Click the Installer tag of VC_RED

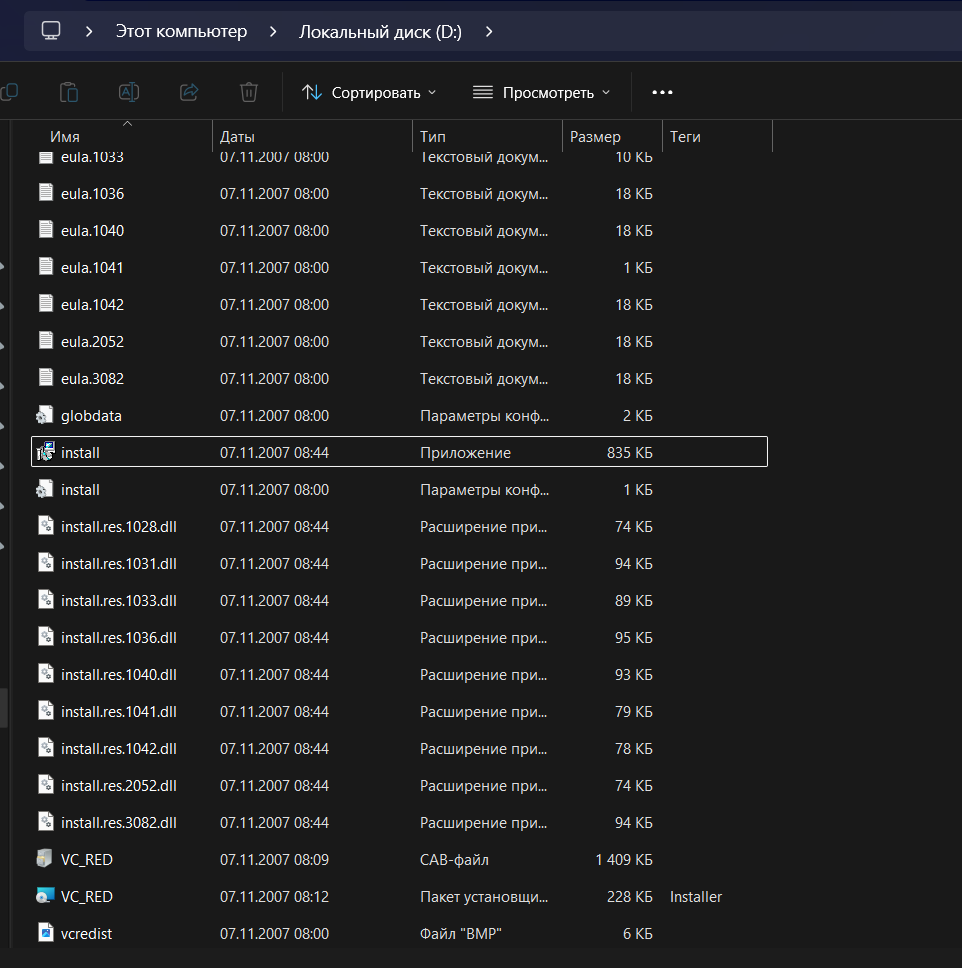(x=696, y=897)
